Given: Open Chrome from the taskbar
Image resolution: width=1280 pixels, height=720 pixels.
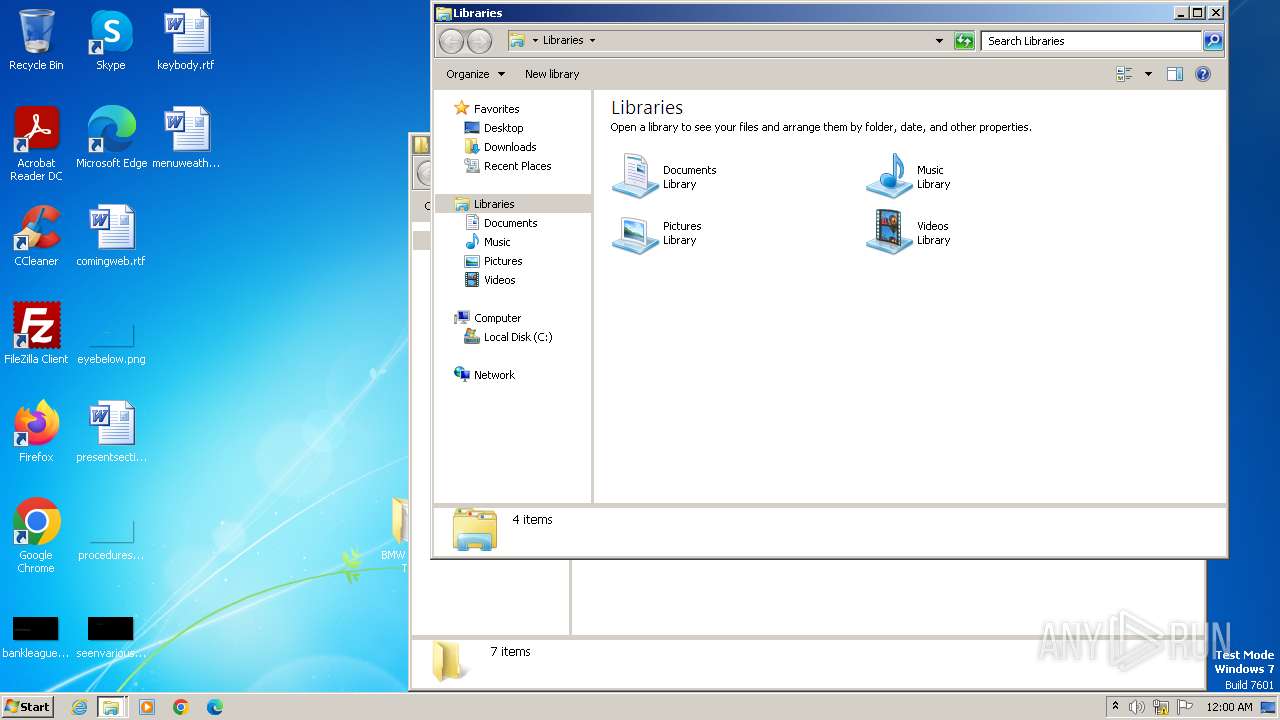Looking at the screenshot, I should coord(181,707).
